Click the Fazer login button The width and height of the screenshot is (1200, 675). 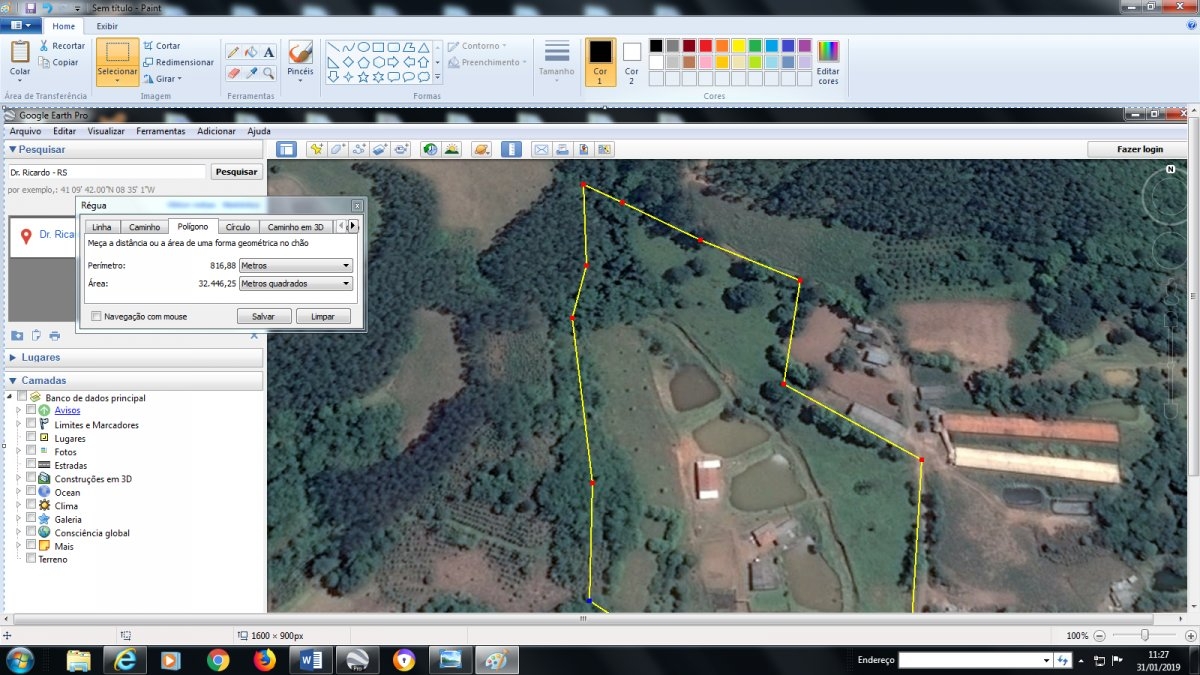(1139, 149)
